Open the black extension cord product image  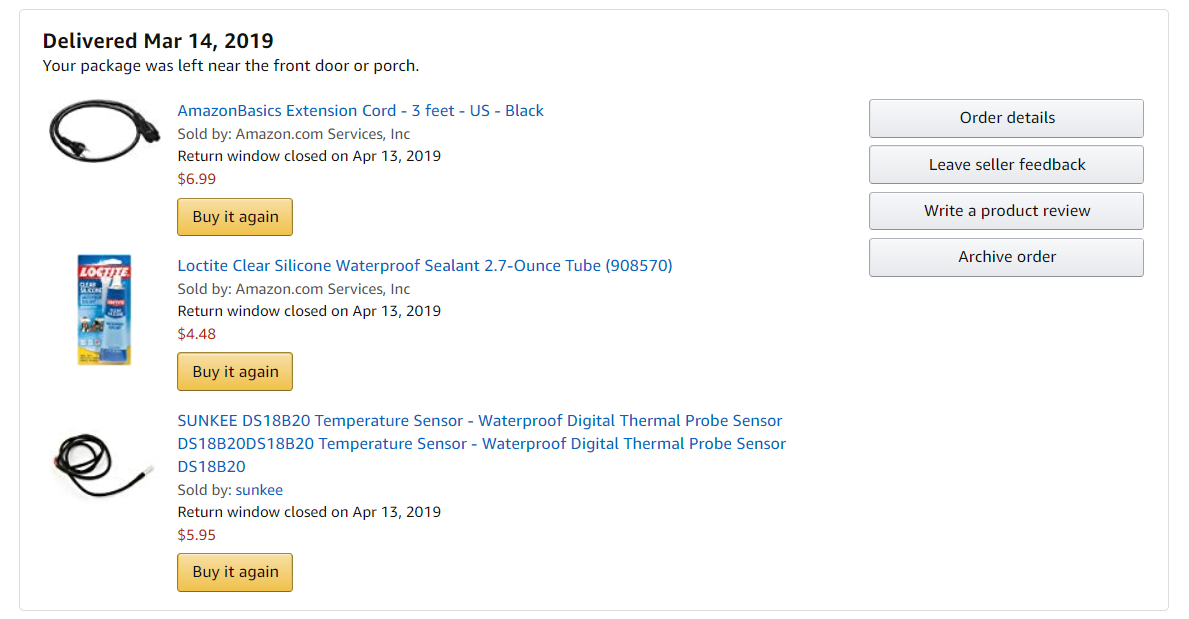[x=105, y=131]
